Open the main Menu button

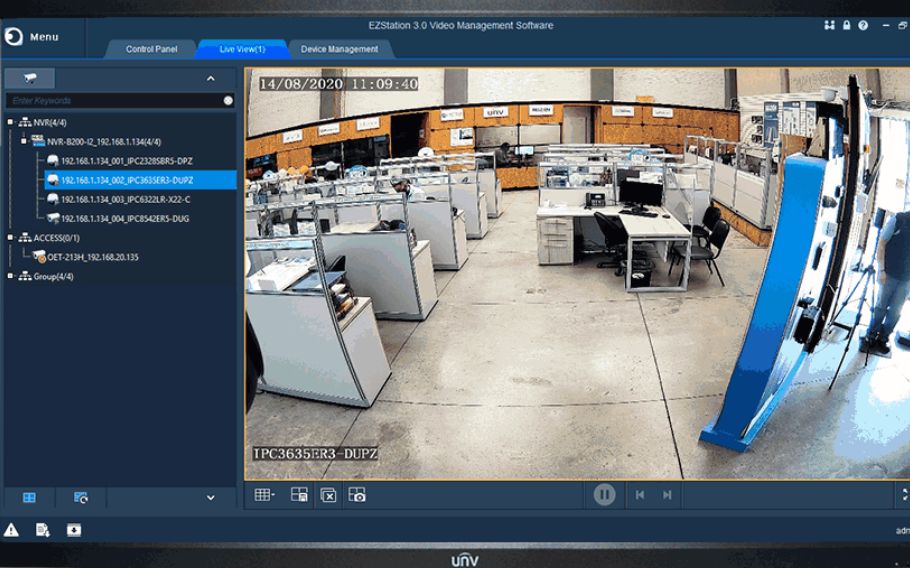[x=32, y=37]
